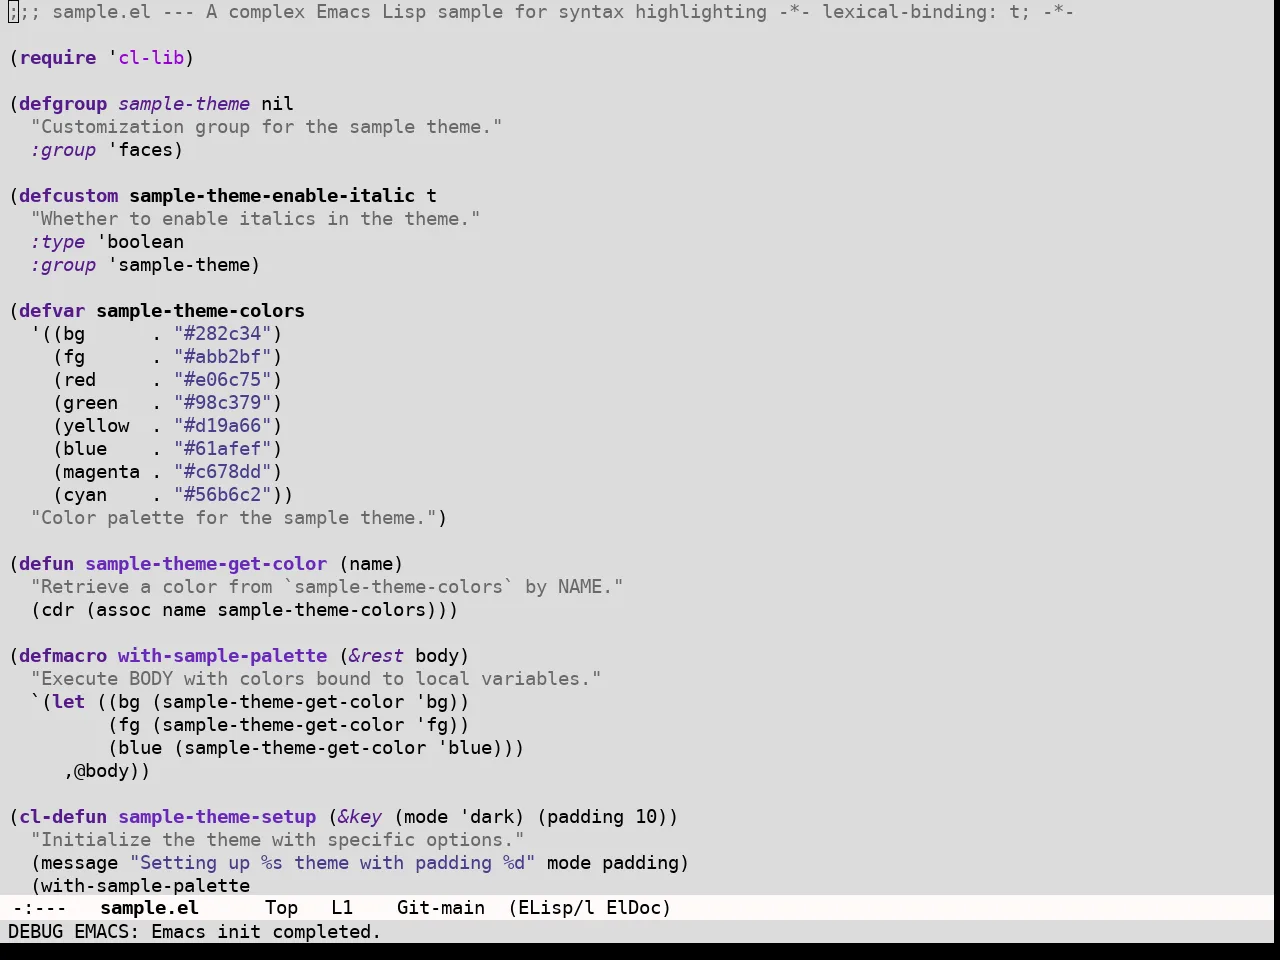Click the docstring "Whether to enable italics in the theme."
The width and height of the screenshot is (1280, 960).
(256, 219)
